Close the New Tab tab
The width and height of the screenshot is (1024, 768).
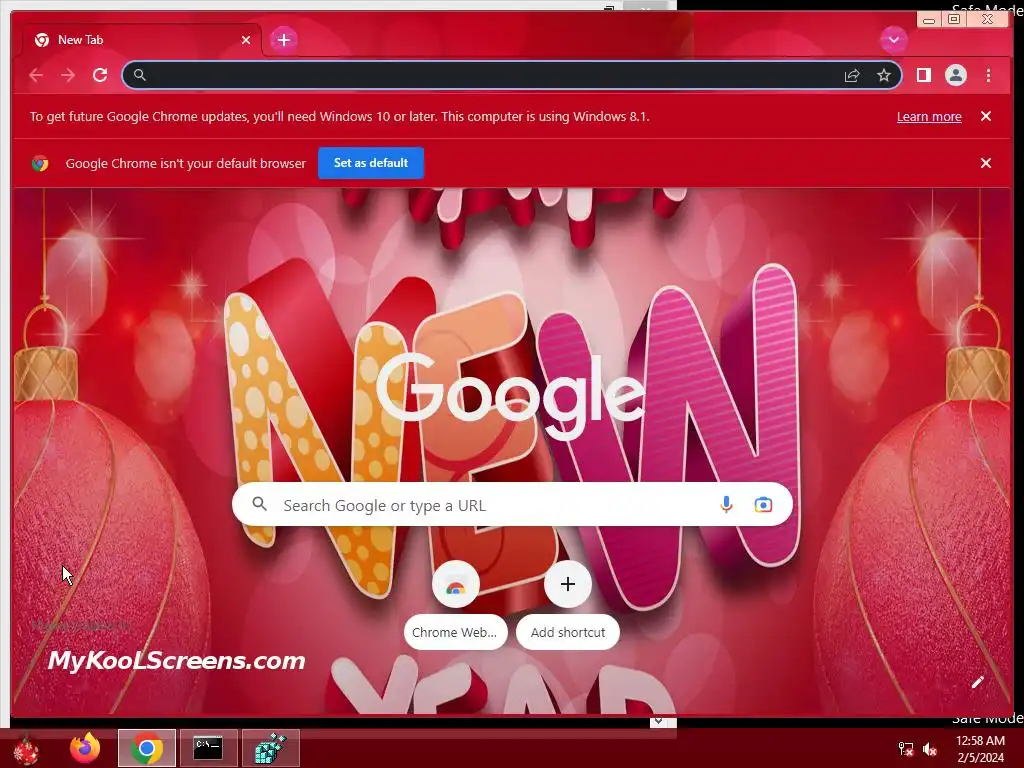(x=246, y=40)
